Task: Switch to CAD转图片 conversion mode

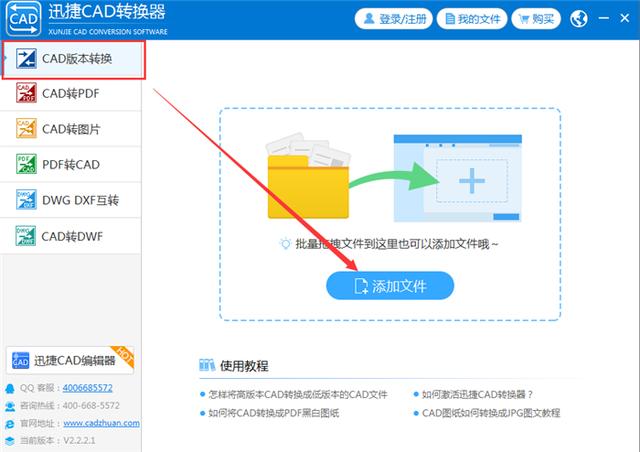Action: [71, 129]
